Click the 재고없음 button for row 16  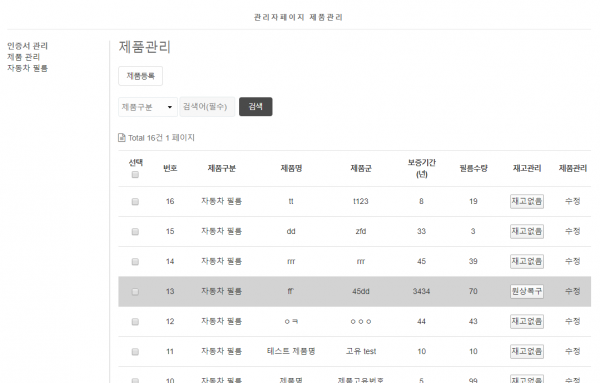[527, 202]
